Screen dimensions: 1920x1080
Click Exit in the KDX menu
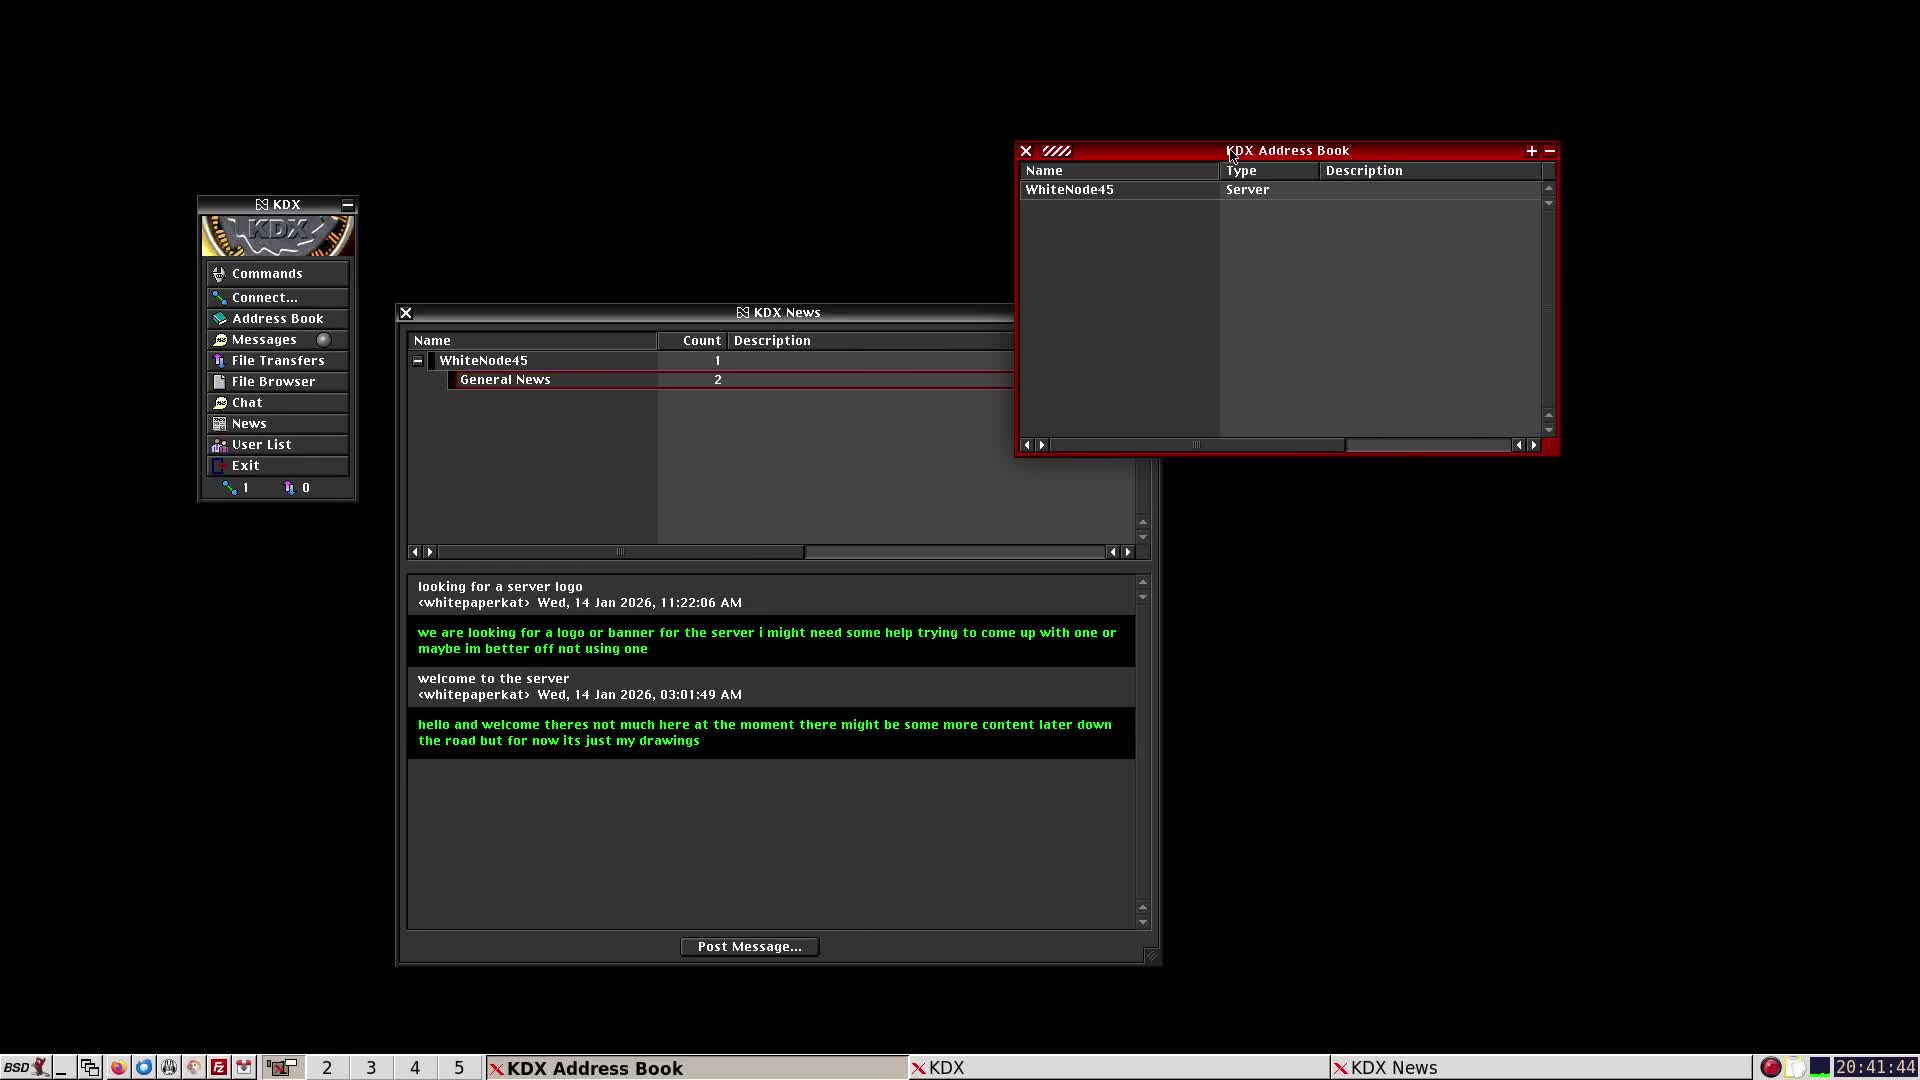tap(246, 465)
